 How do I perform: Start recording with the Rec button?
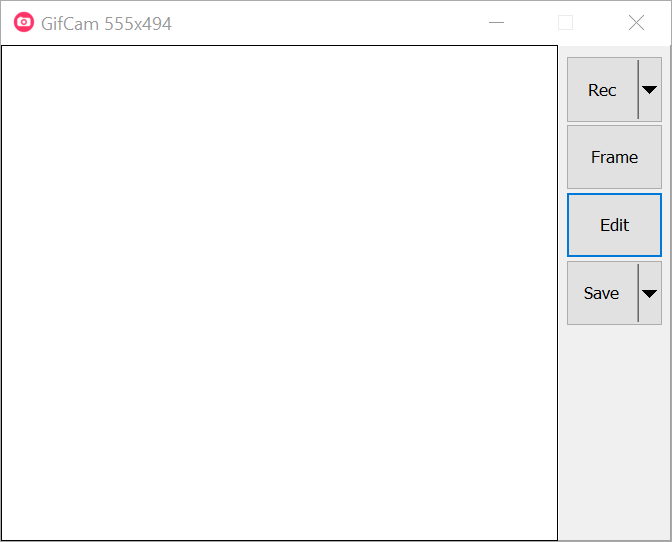pos(602,90)
